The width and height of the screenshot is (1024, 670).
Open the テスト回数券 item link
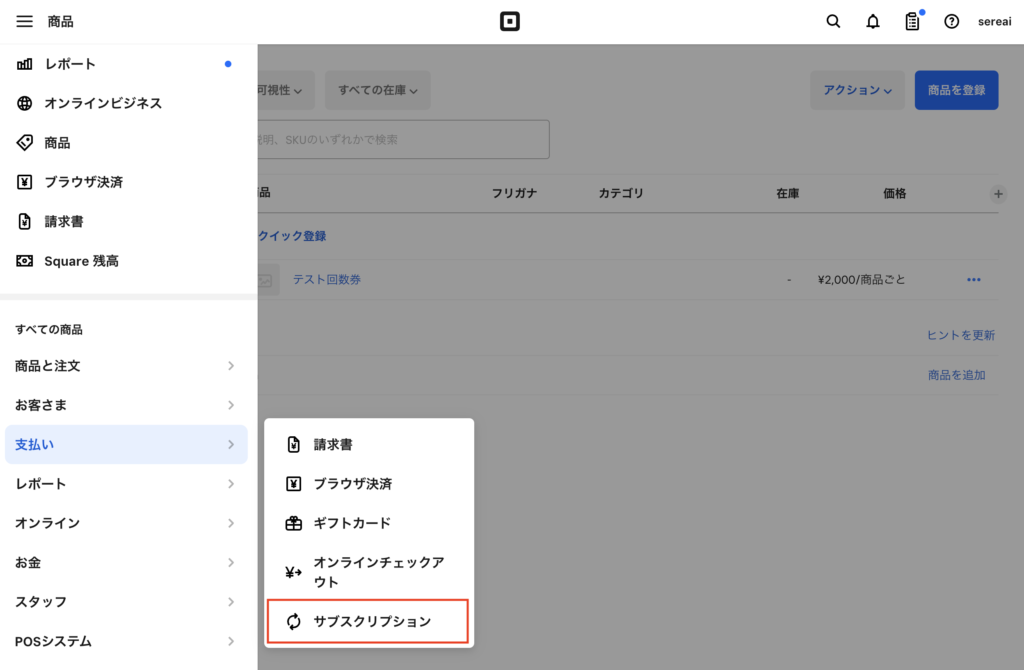click(326, 280)
